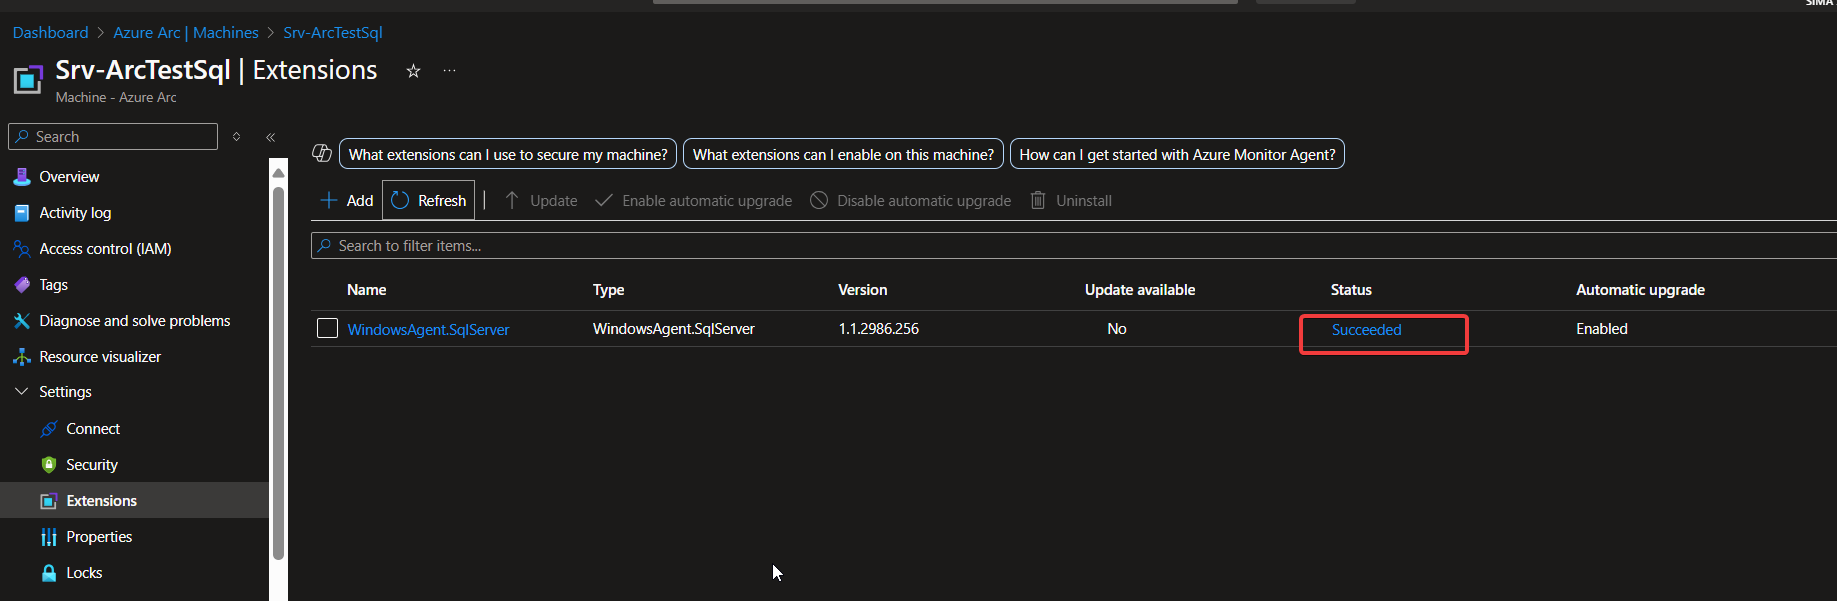
Task: Navigate to Azure Arc | Machines breadcrumb
Action: (186, 33)
